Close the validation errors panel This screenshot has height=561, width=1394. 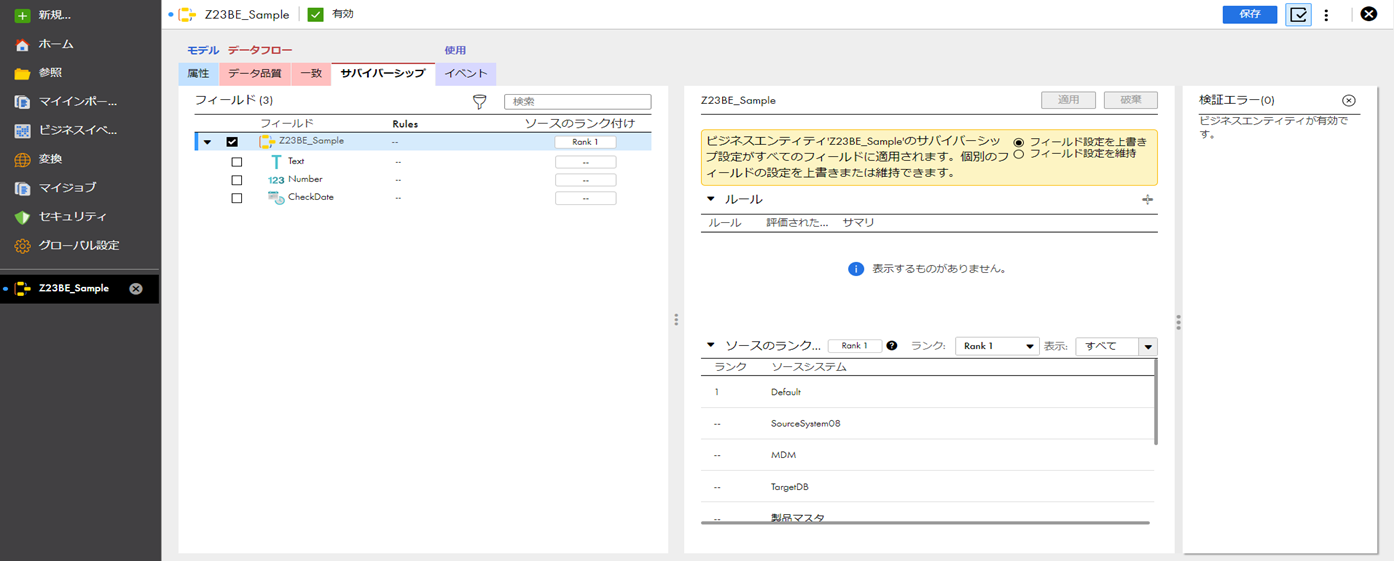1348,100
